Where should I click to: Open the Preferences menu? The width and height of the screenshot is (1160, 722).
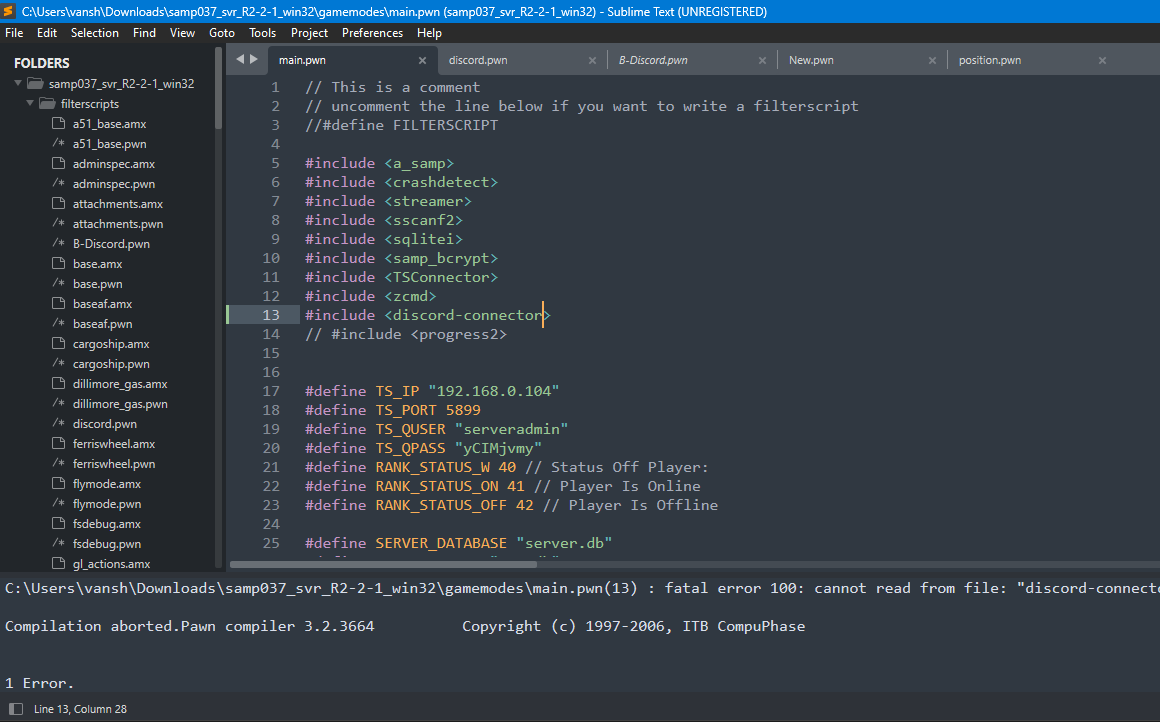point(372,33)
